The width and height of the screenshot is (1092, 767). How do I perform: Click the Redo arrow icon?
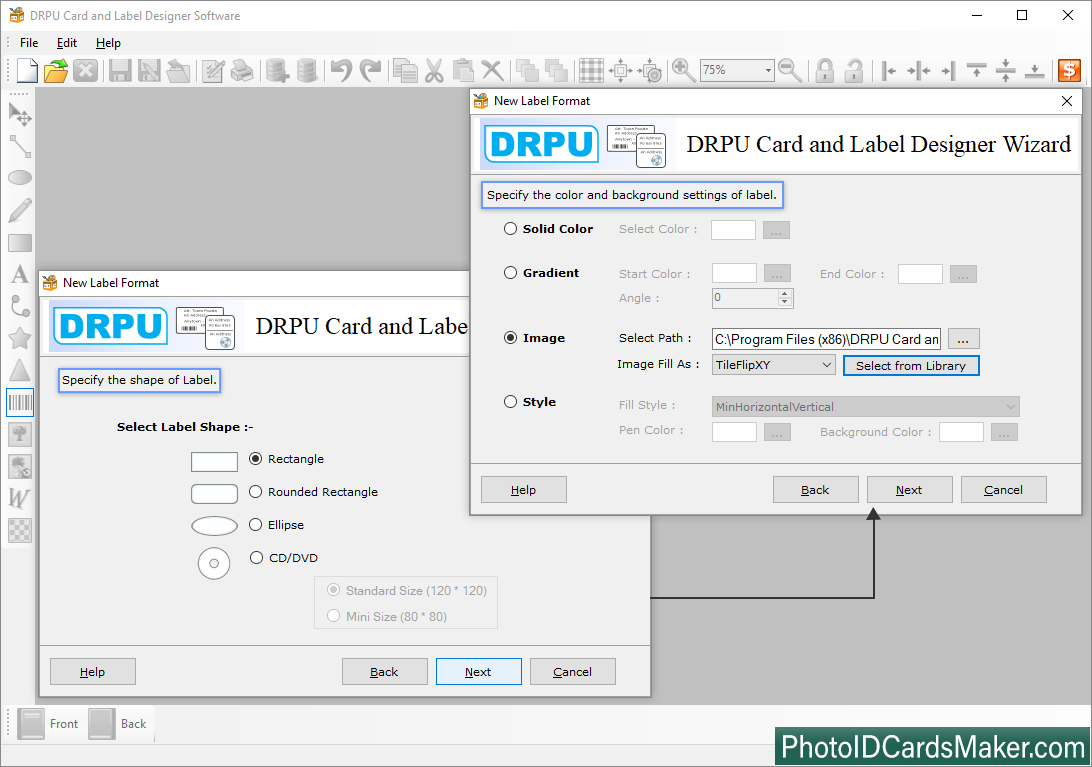pyautogui.click(x=370, y=70)
